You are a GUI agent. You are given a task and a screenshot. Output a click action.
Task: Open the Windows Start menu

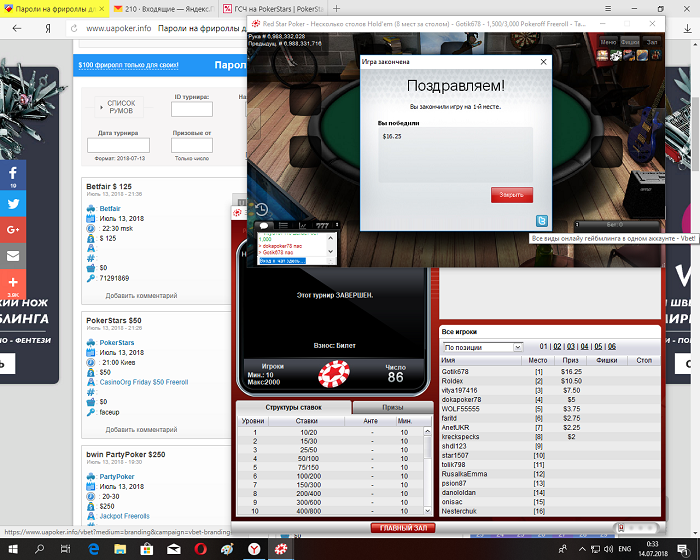pyautogui.click(x=13, y=549)
